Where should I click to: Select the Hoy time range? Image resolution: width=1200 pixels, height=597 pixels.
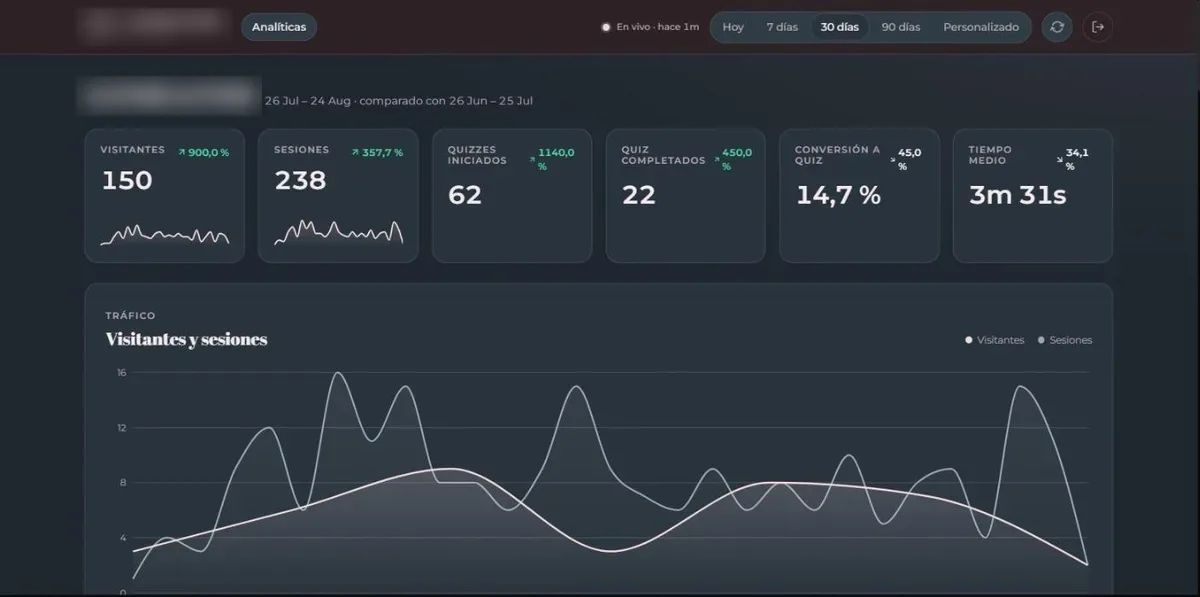tap(733, 27)
